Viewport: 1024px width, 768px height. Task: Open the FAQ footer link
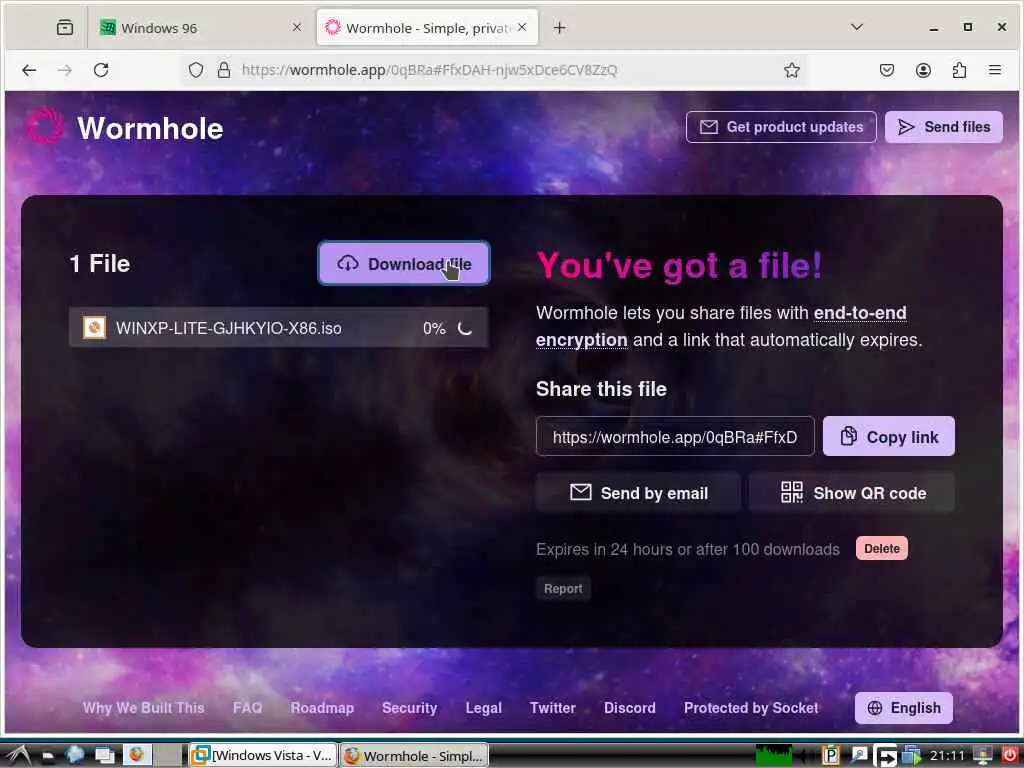pyautogui.click(x=248, y=708)
